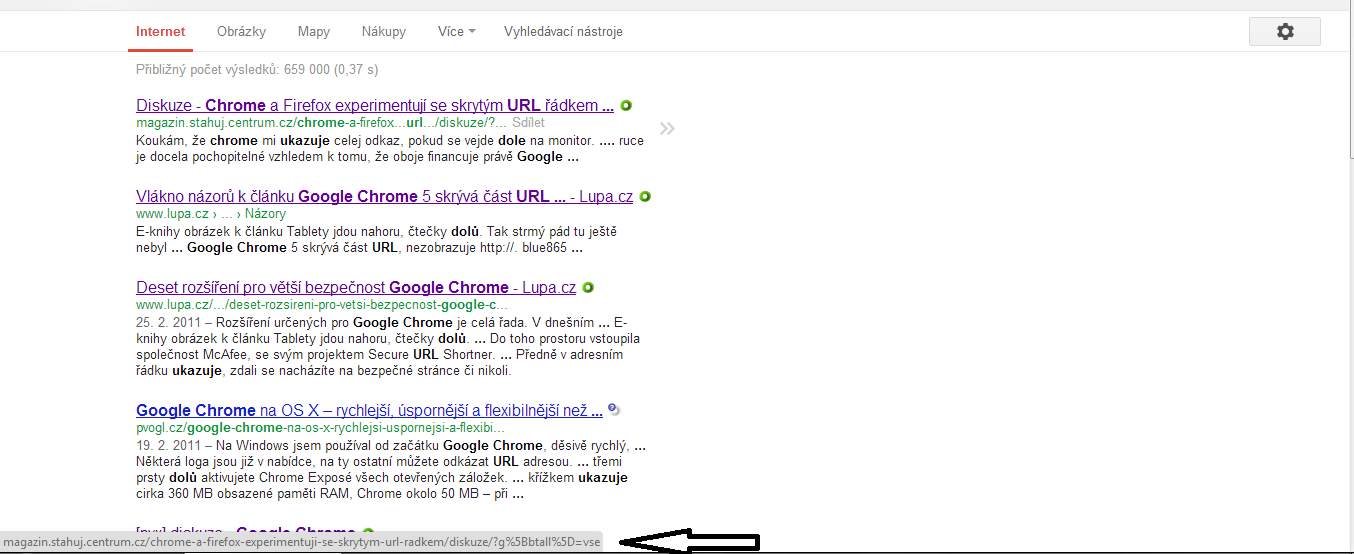Click the status bar URL at bottom

click(301, 541)
